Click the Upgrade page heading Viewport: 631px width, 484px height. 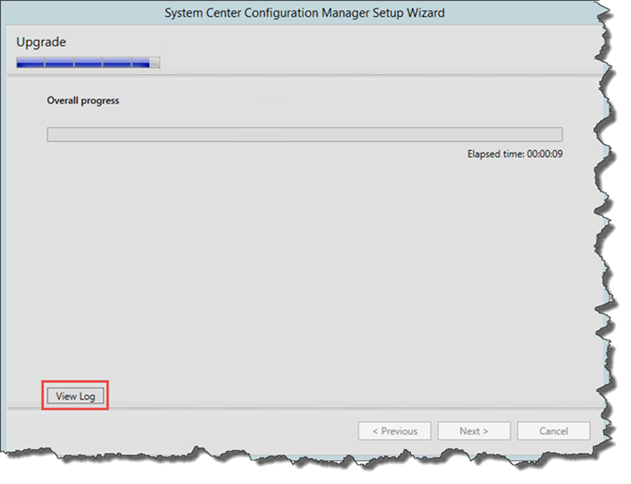point(41,42)
